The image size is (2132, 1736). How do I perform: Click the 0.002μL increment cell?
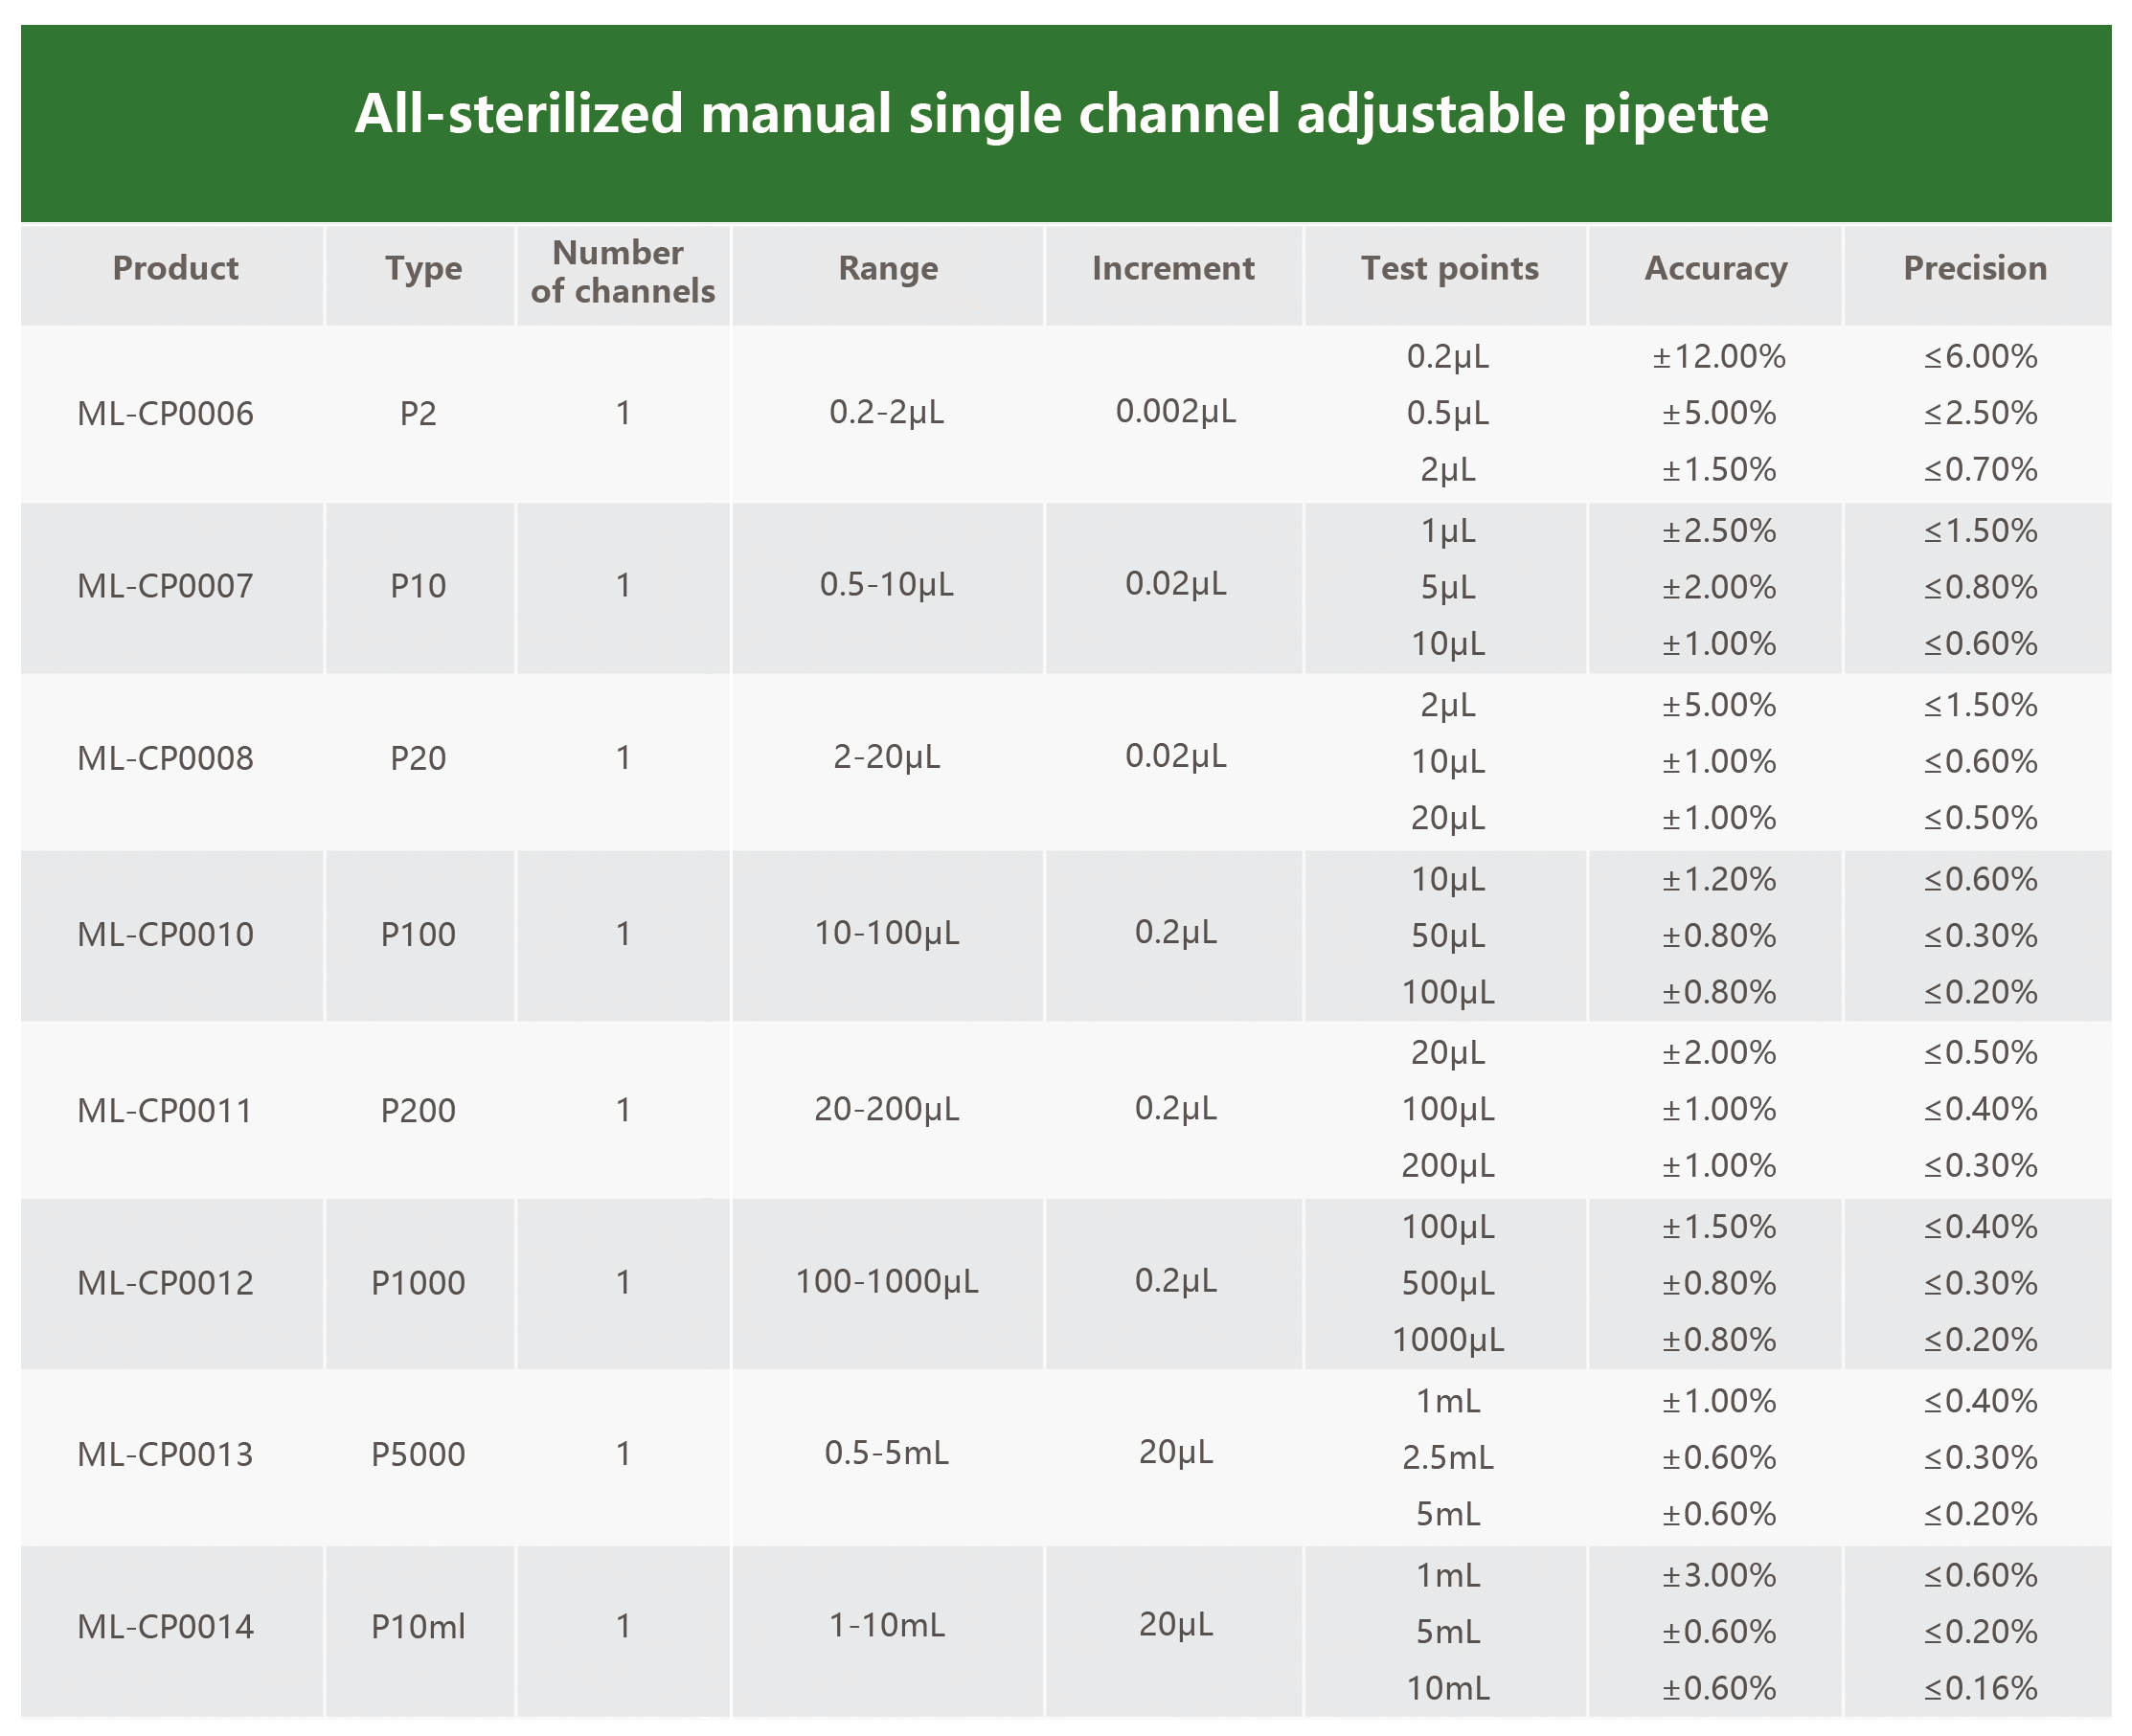[1176, 411]
